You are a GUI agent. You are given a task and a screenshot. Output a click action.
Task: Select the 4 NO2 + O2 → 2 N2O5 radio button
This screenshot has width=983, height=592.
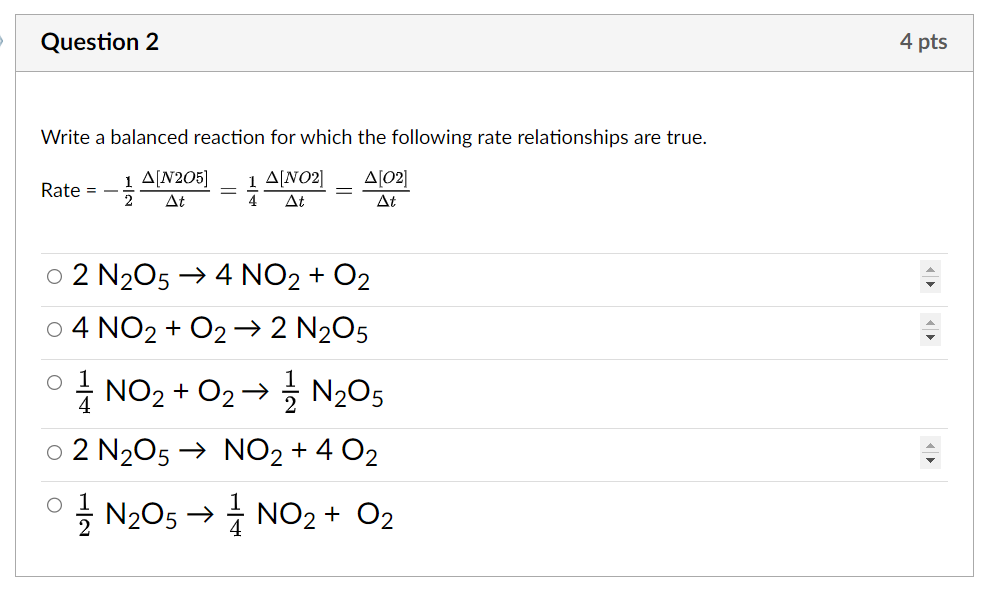pyautogui.click(x=55, y=329)
